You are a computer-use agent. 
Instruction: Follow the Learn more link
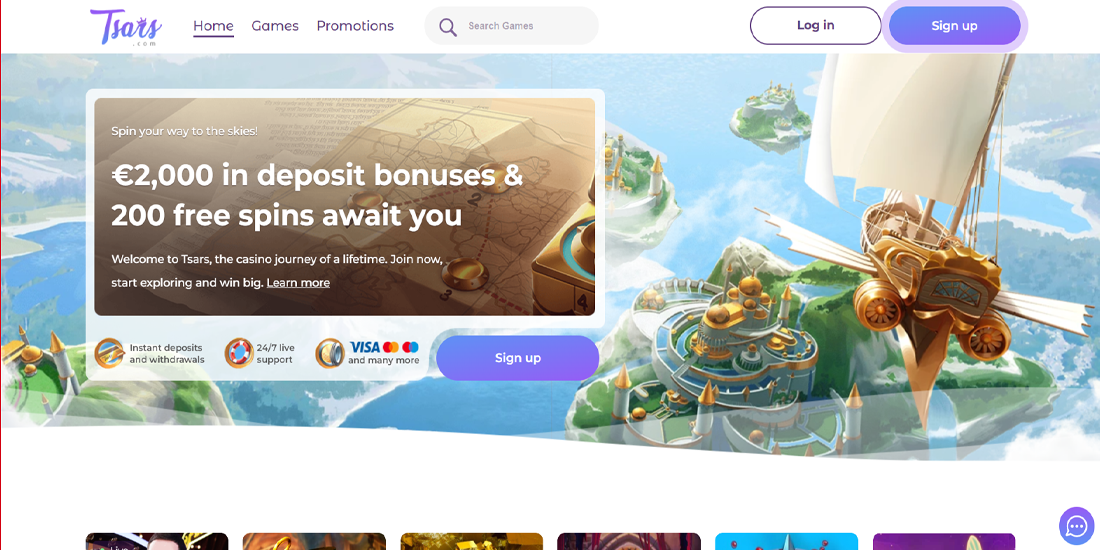pyautogui.click(x=298, y=283)
